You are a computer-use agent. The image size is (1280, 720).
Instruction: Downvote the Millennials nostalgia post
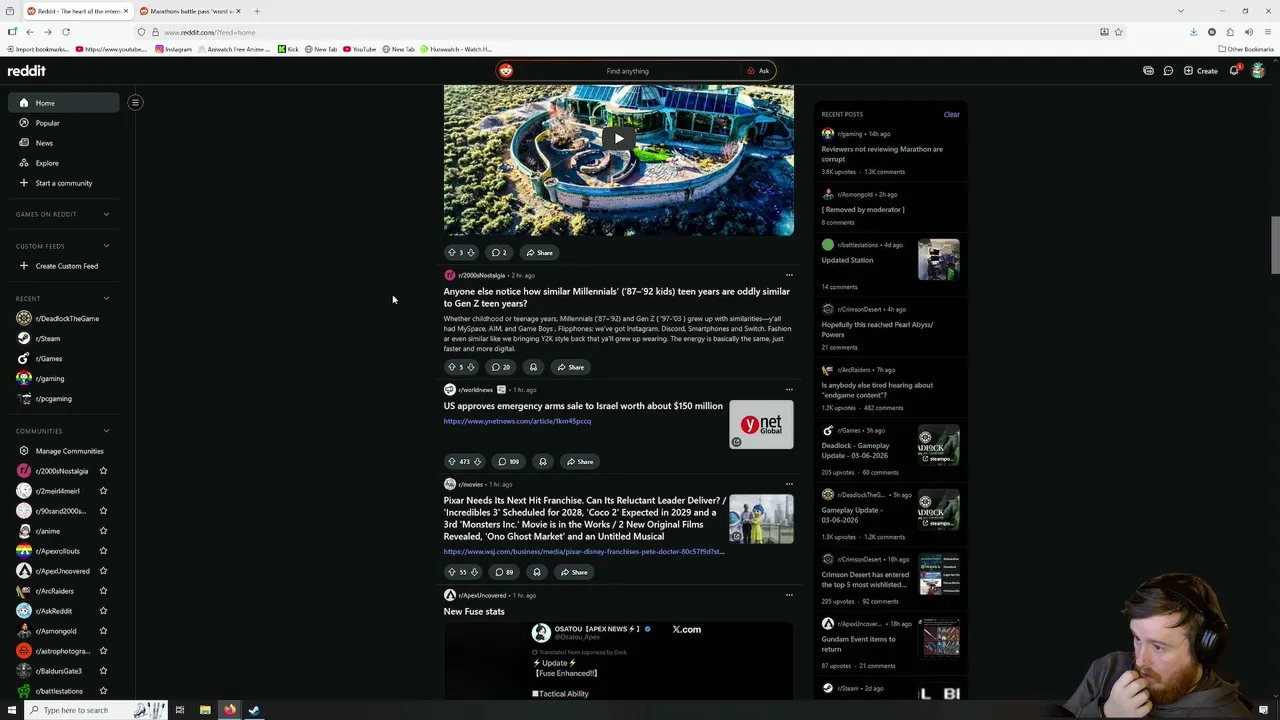[471, 367]
